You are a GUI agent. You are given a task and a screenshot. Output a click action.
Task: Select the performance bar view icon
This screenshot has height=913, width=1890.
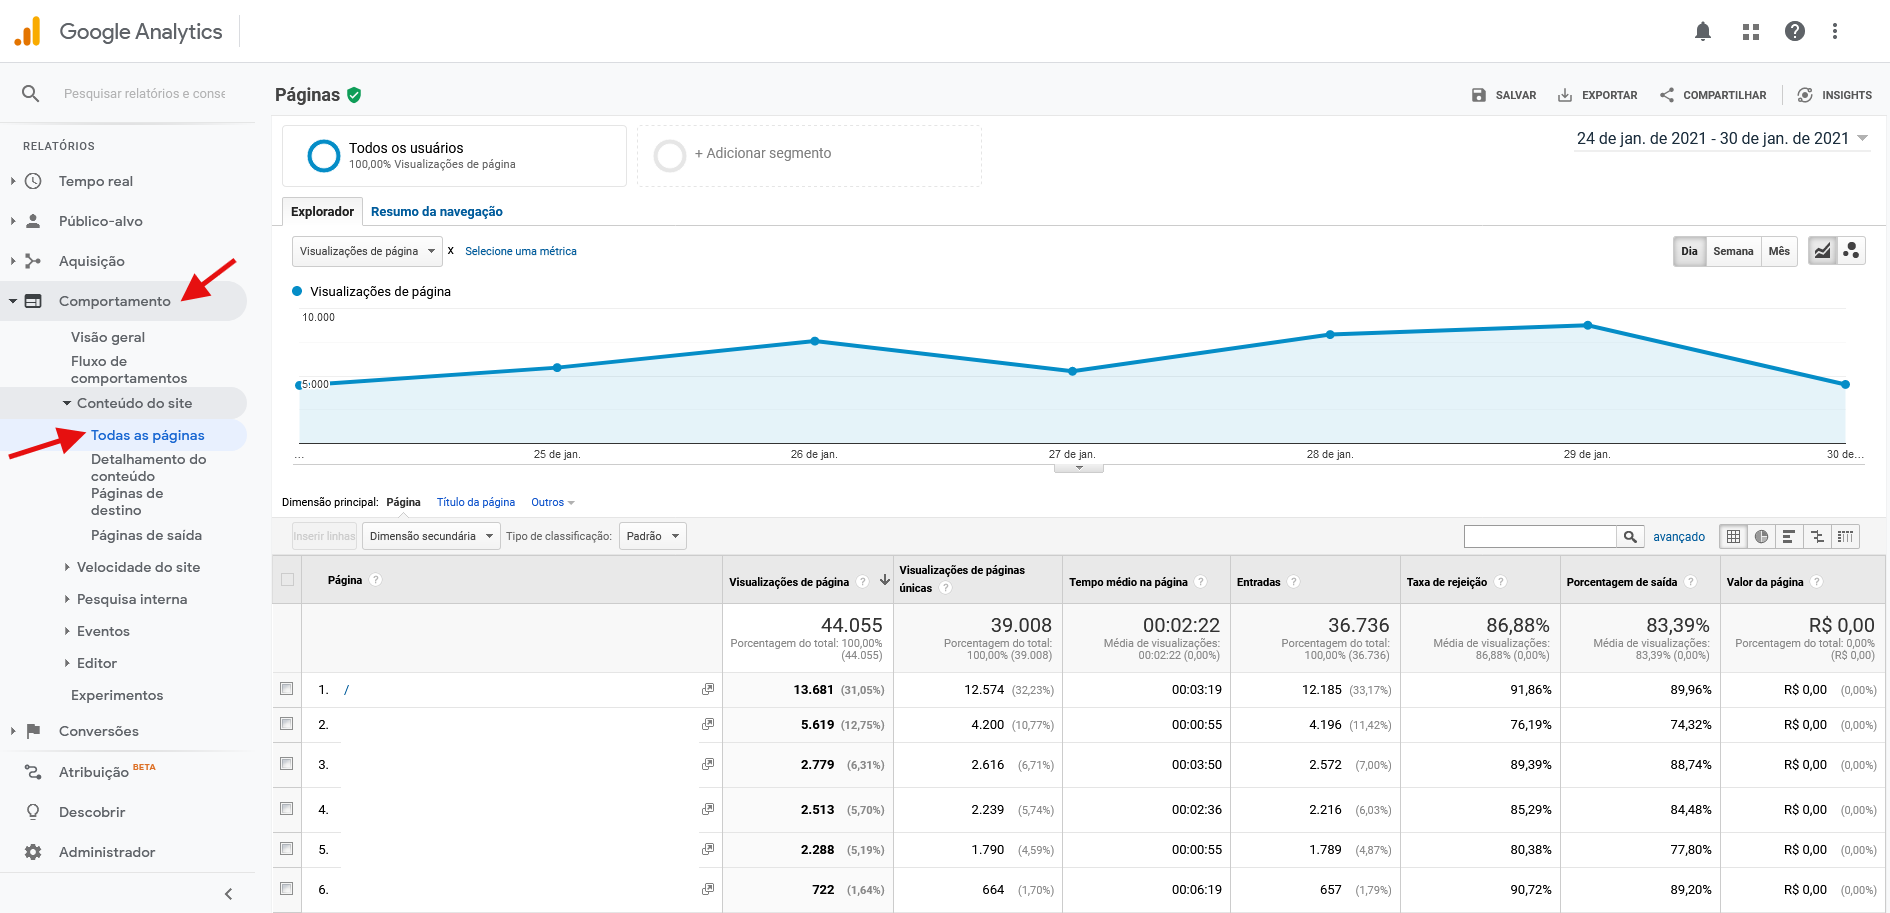(x=1789, y=537)
